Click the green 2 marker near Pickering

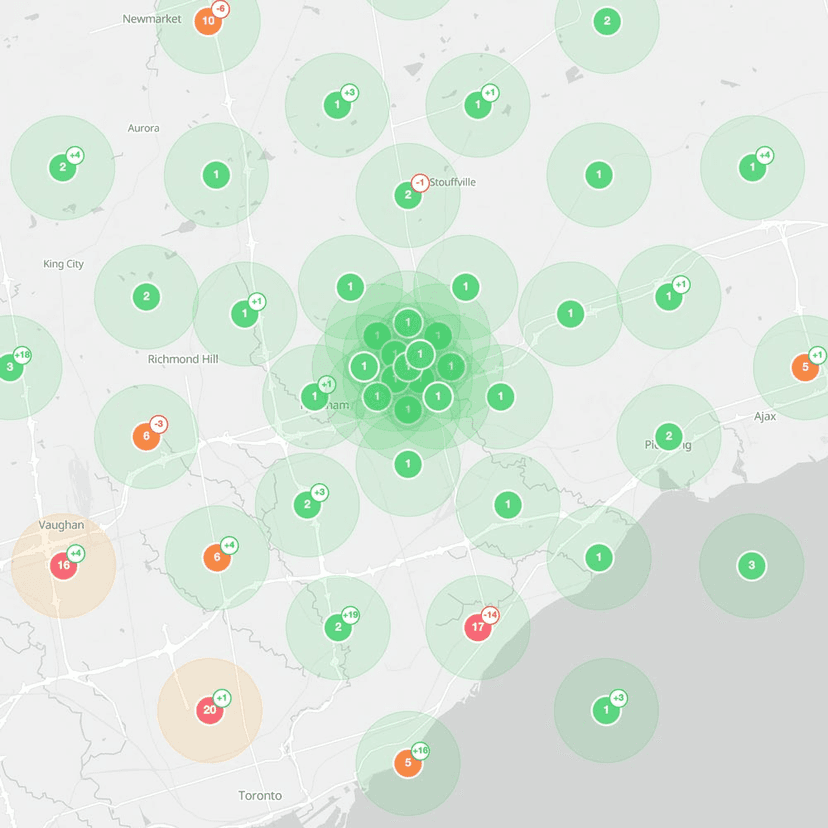pyautogui.click(x=668, y=436)
